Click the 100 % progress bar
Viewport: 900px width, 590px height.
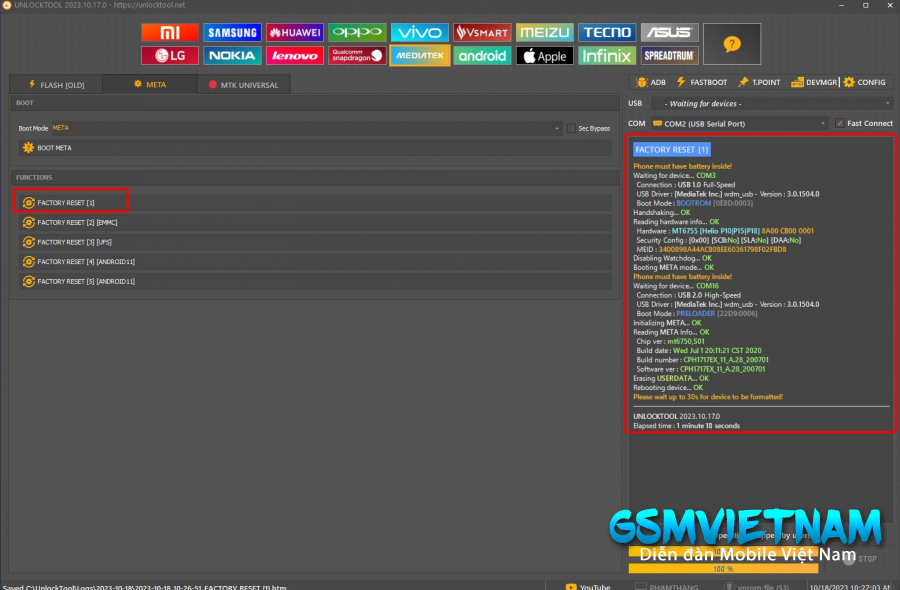(x=723, y=569)
